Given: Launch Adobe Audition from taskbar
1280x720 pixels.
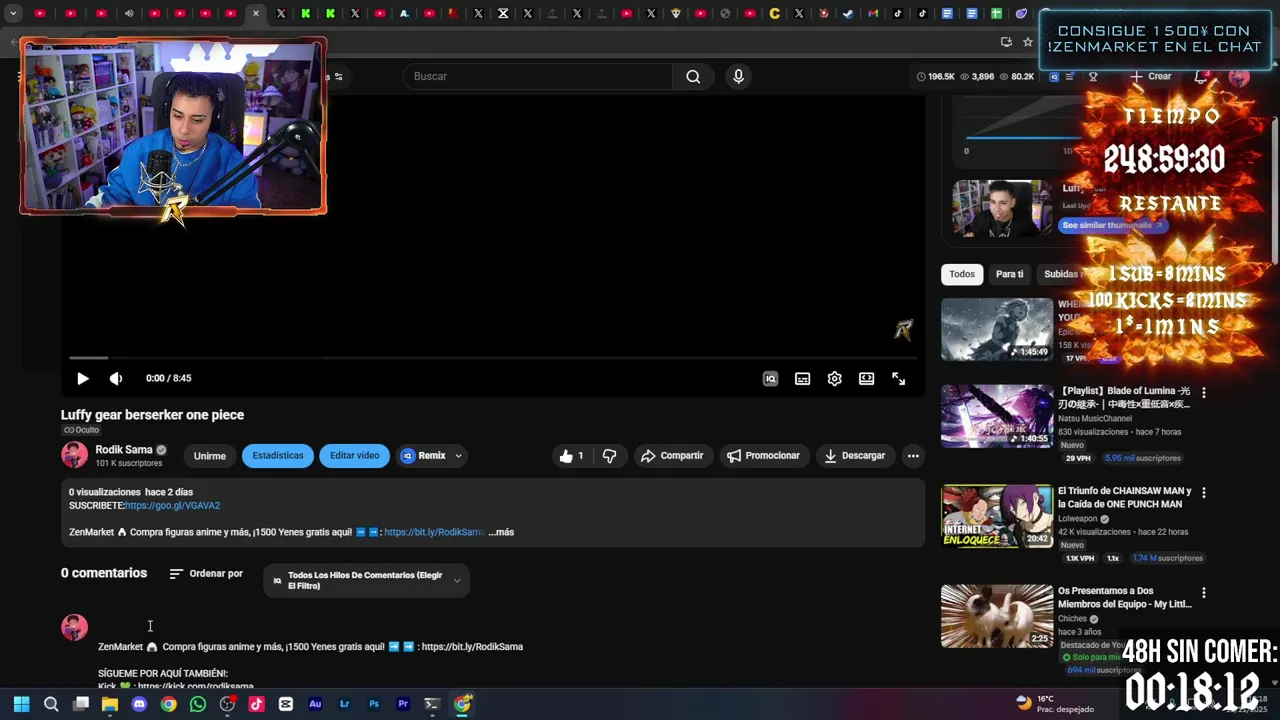Looking at the screenshot, I should tap(315, 704).
